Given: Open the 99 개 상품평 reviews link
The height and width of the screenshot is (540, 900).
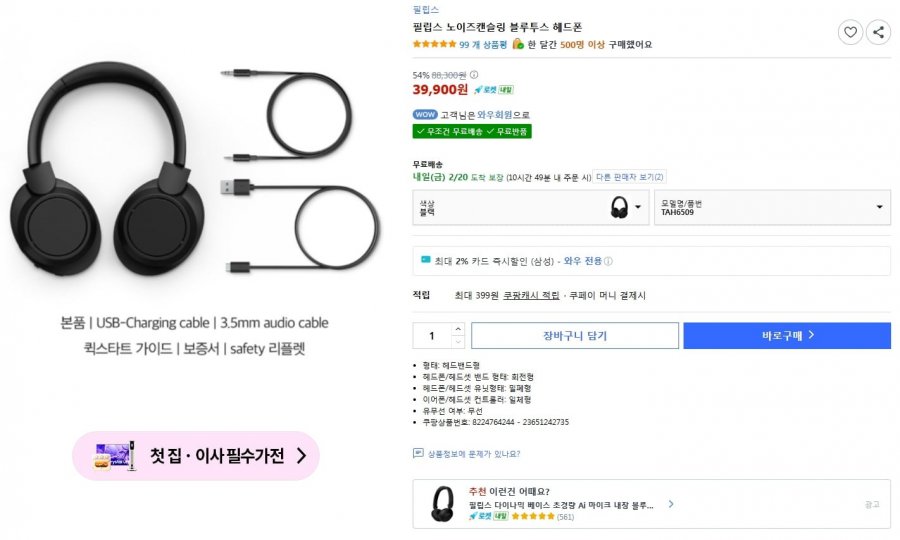Looking at the screenshot, I should click(x=483, y=44).
